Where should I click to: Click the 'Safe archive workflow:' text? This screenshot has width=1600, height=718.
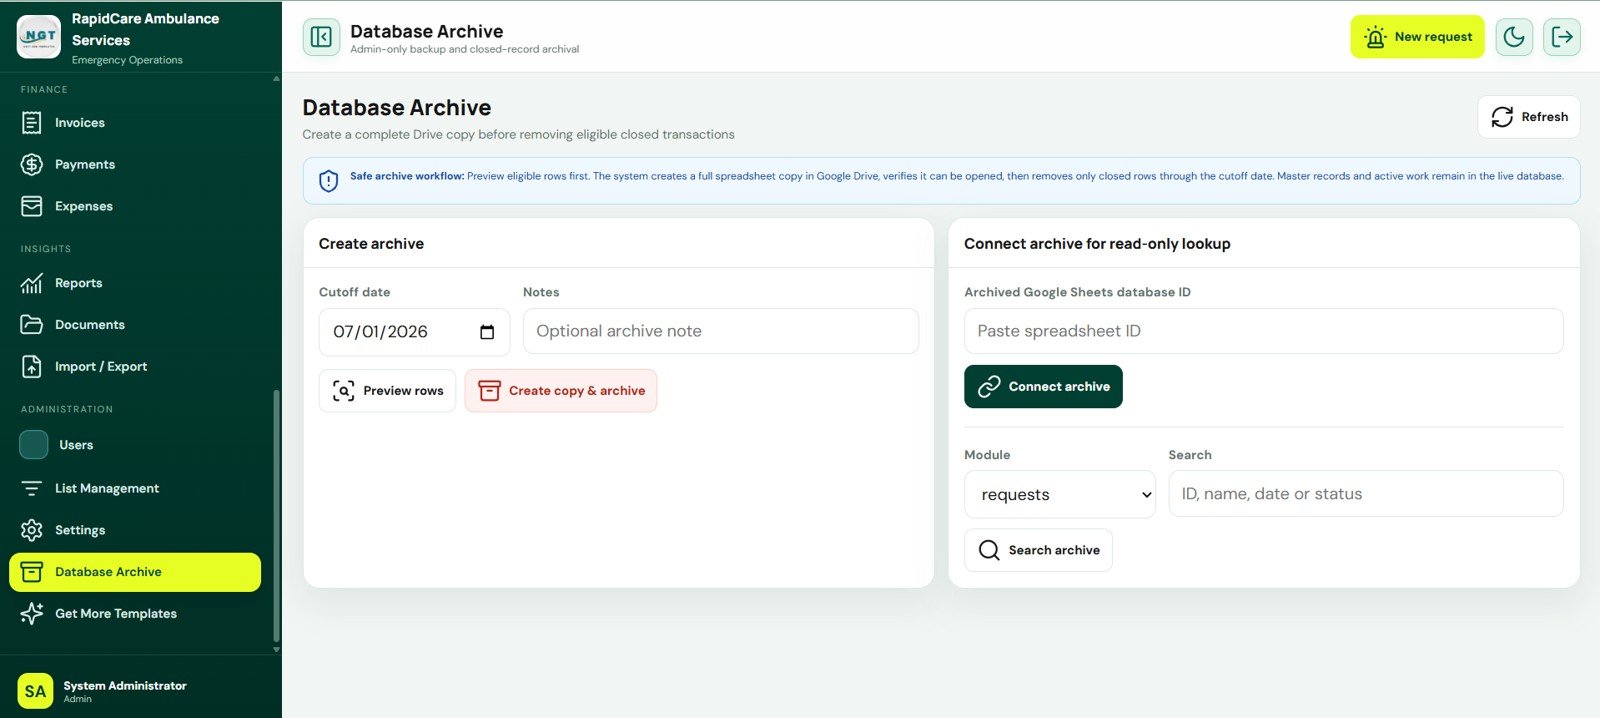coord(407,176)
